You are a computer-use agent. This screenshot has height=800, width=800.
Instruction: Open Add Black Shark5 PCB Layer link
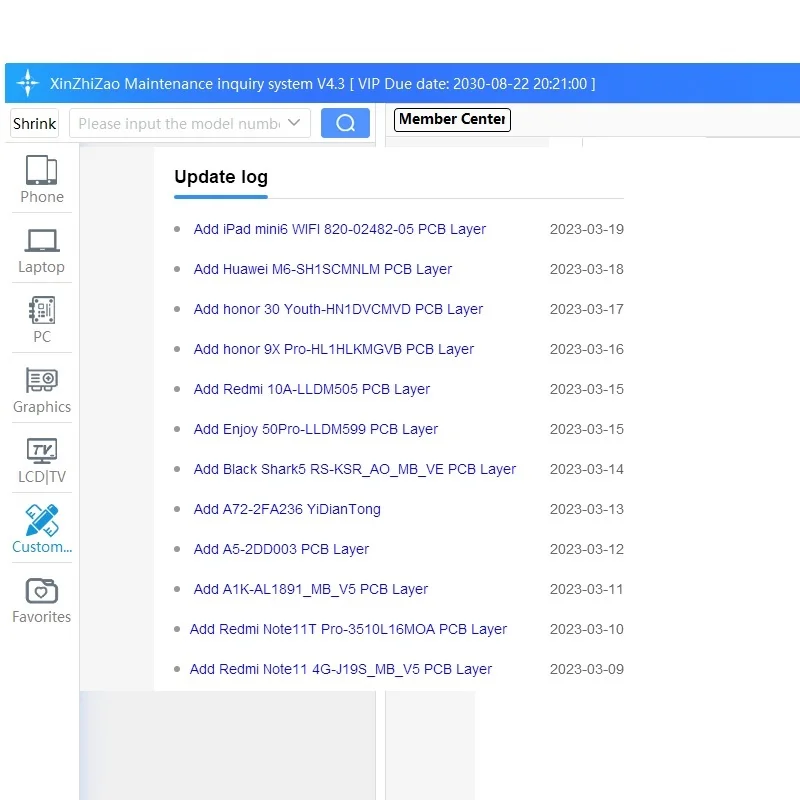(355, 469)
